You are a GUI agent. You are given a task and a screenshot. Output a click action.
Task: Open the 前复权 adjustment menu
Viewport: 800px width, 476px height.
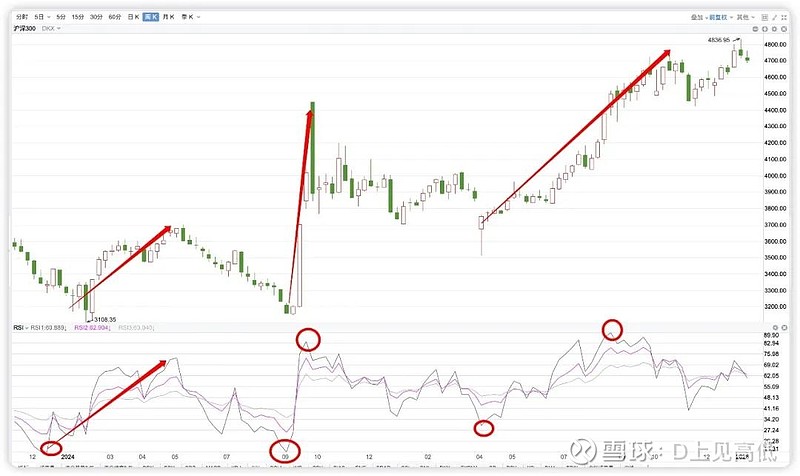[x=719, y=17]
